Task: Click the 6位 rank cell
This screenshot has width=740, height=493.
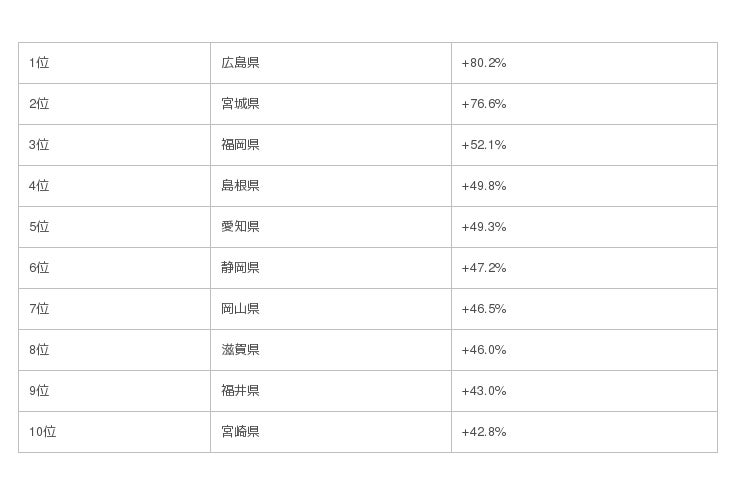Action: point(39,268)
